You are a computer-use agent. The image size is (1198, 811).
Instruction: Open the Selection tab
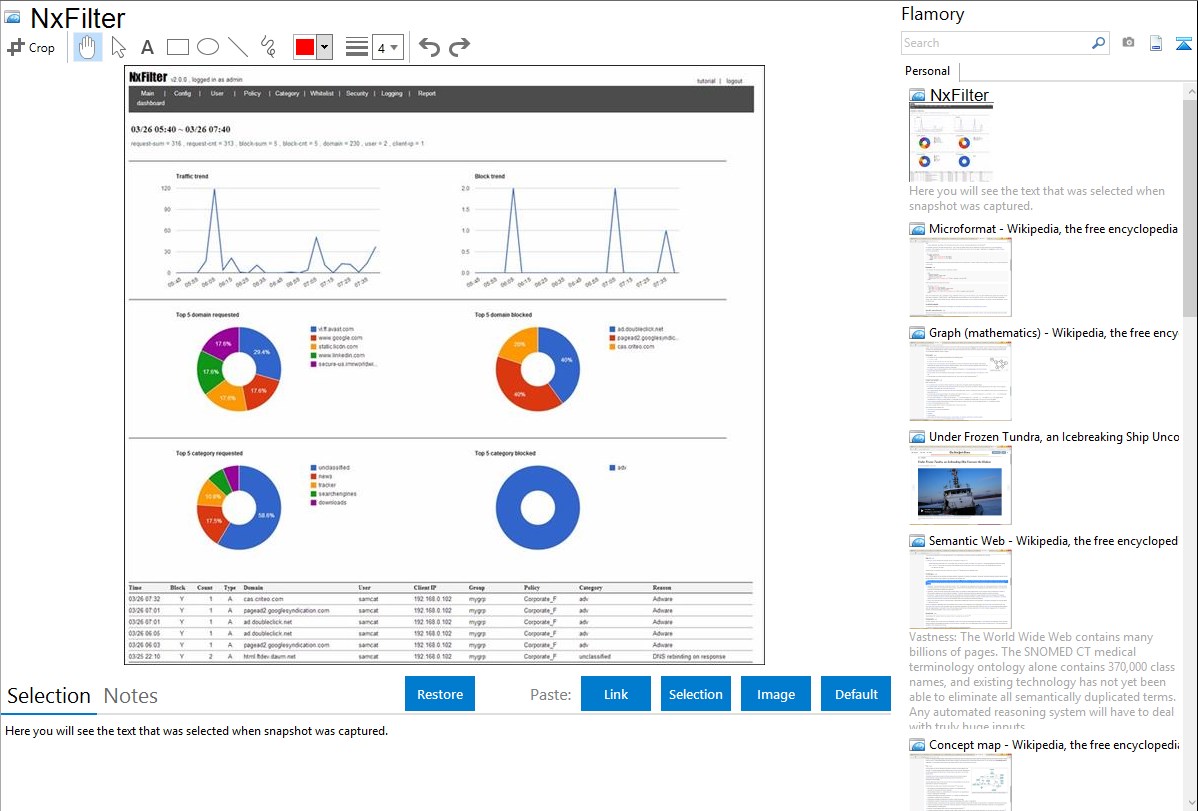tap(49, 696)
